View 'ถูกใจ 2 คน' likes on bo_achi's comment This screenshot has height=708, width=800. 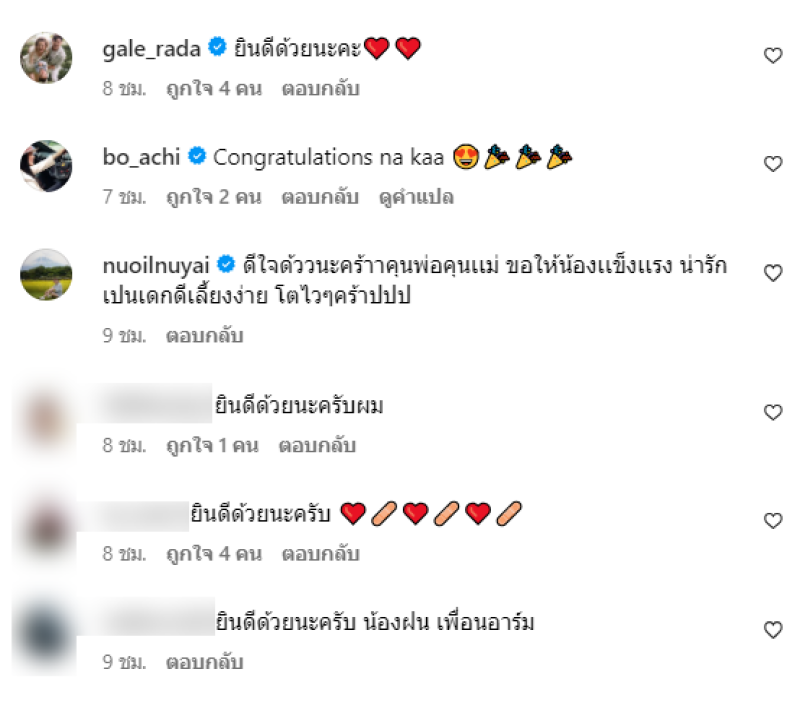click(x=214, y=197)
